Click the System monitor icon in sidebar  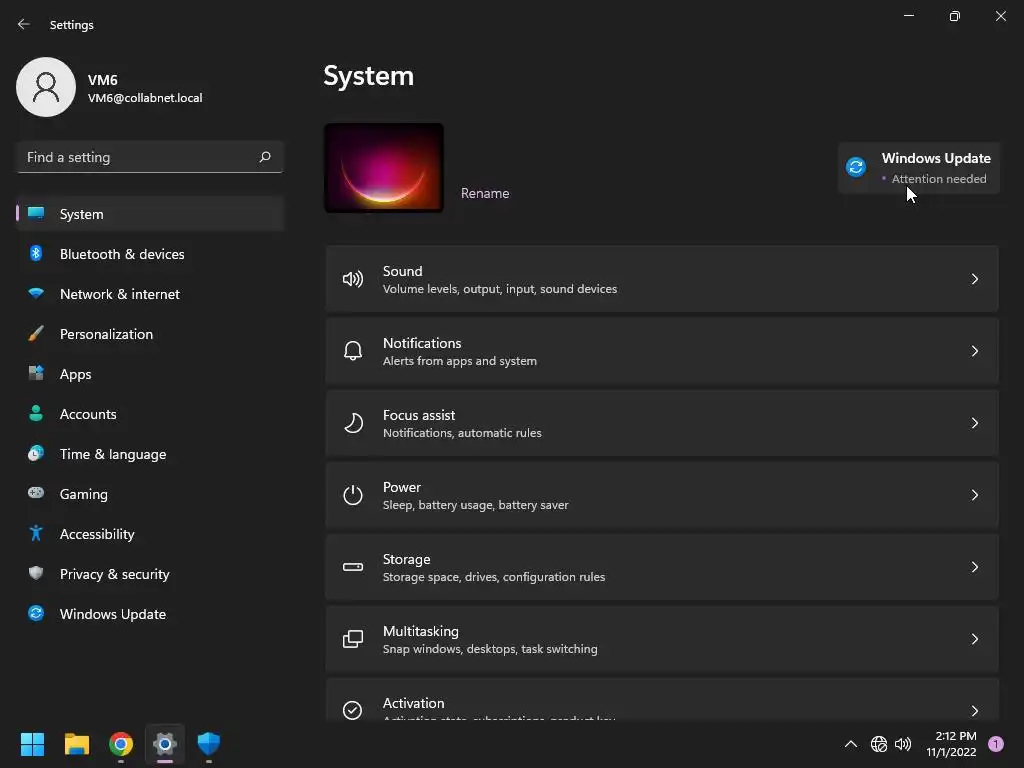tap(36, 214)
